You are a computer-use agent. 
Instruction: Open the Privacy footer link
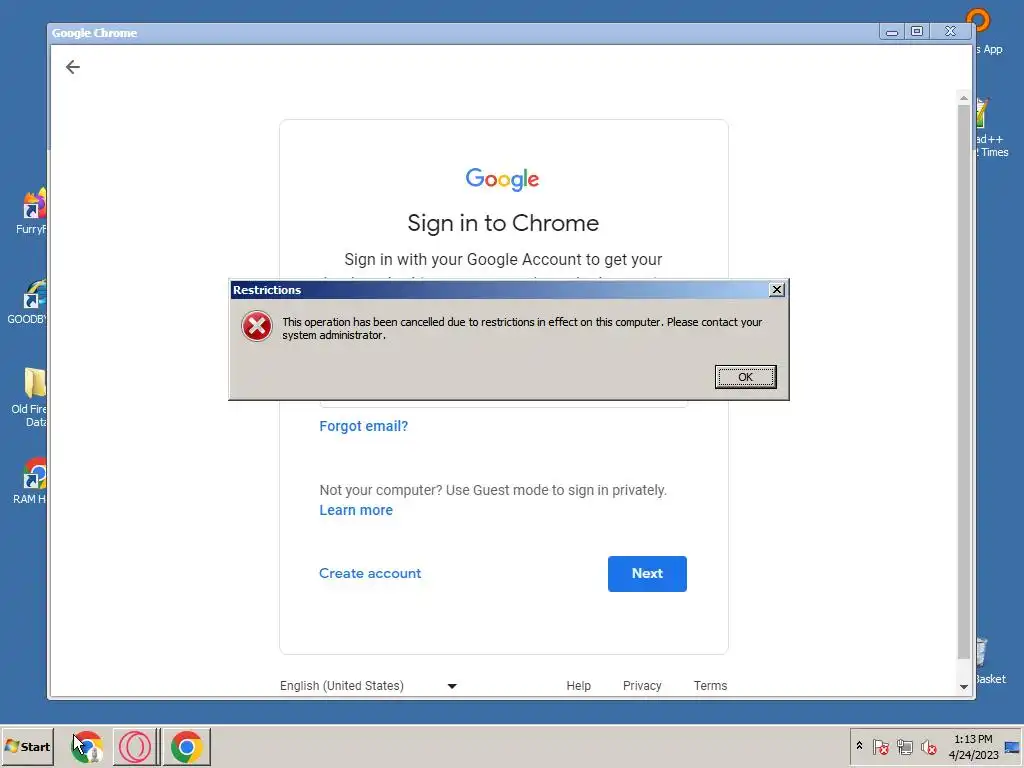pyautogui.click(x=641, y=686)
